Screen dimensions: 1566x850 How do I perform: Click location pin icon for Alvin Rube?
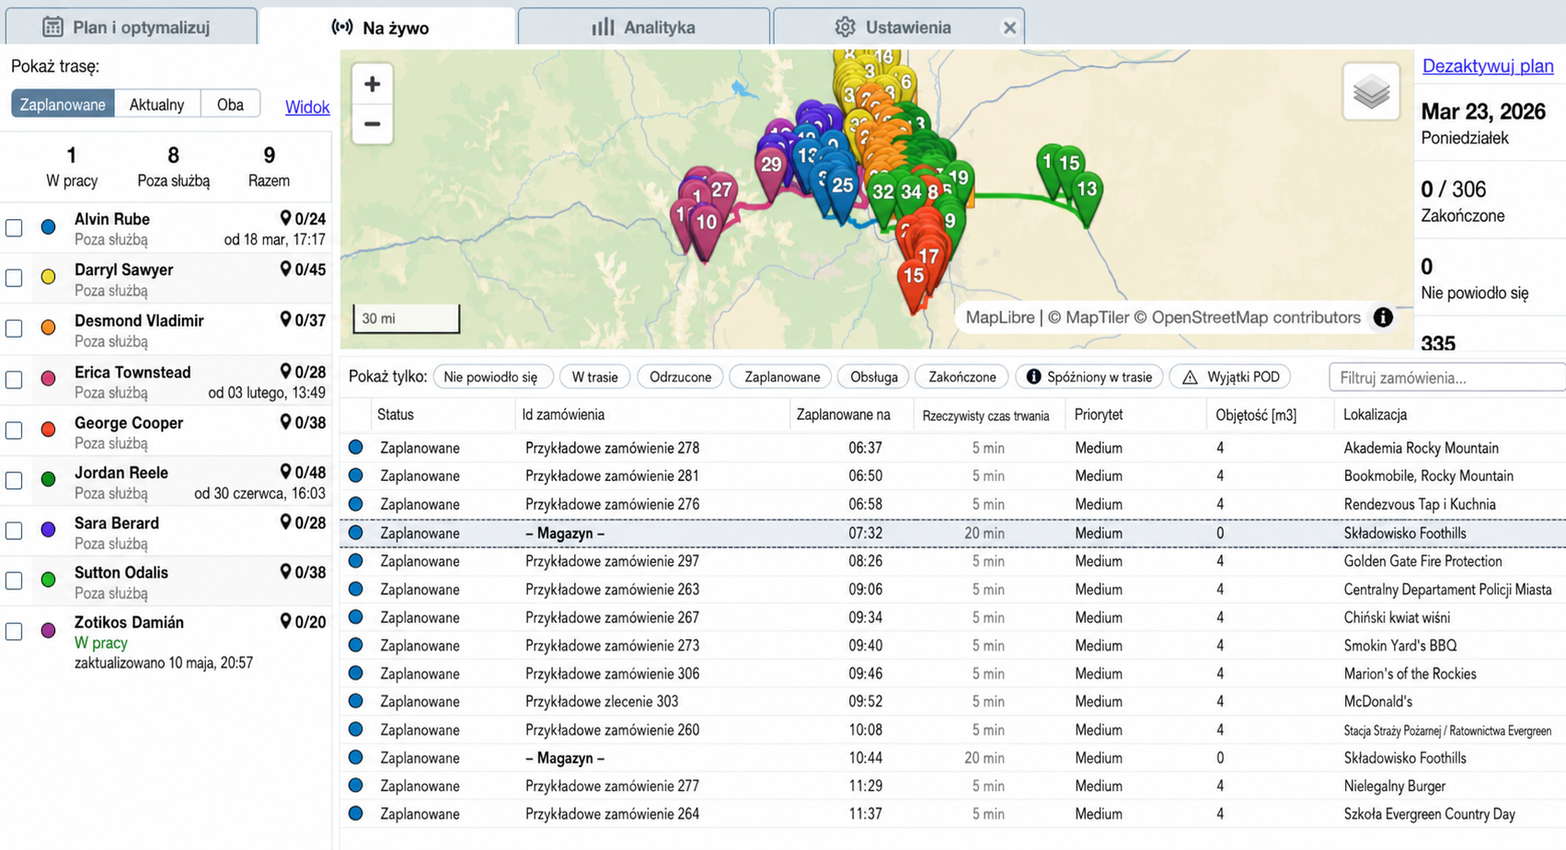tap(285, 218)
